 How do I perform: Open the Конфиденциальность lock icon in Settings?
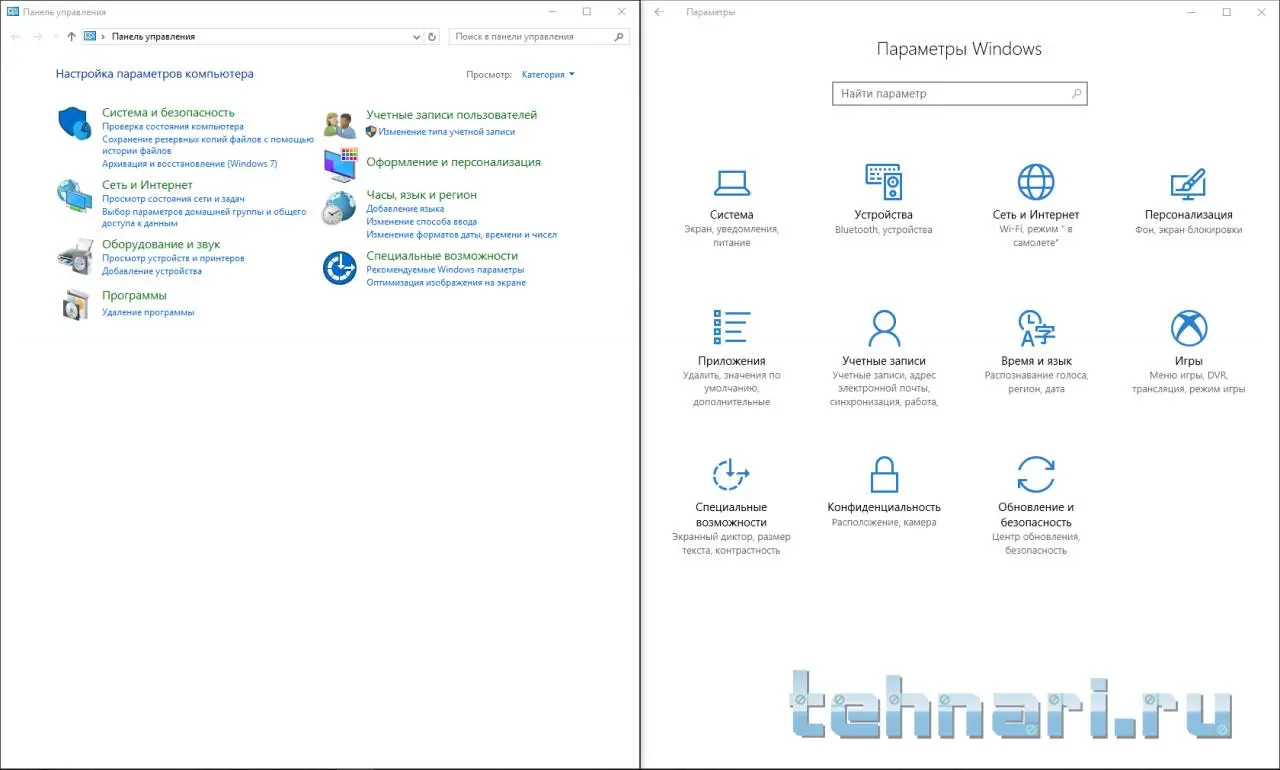884,474
